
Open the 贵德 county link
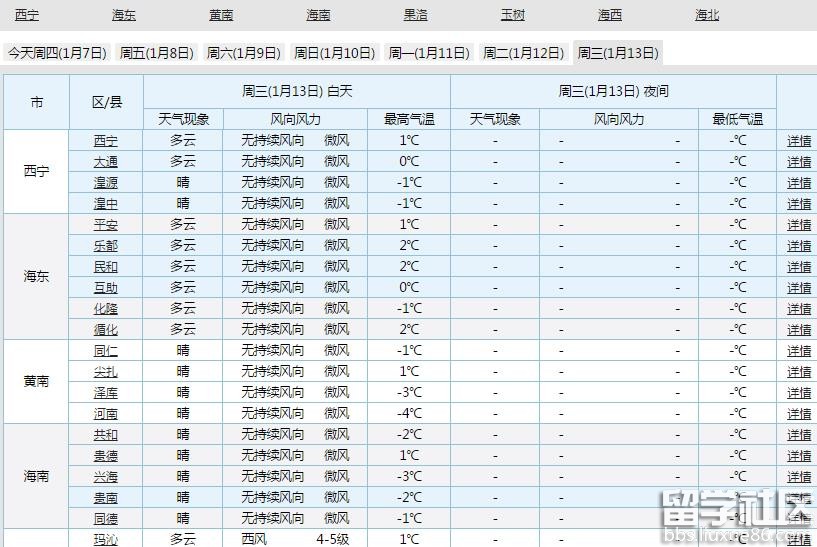coord(105,456)
